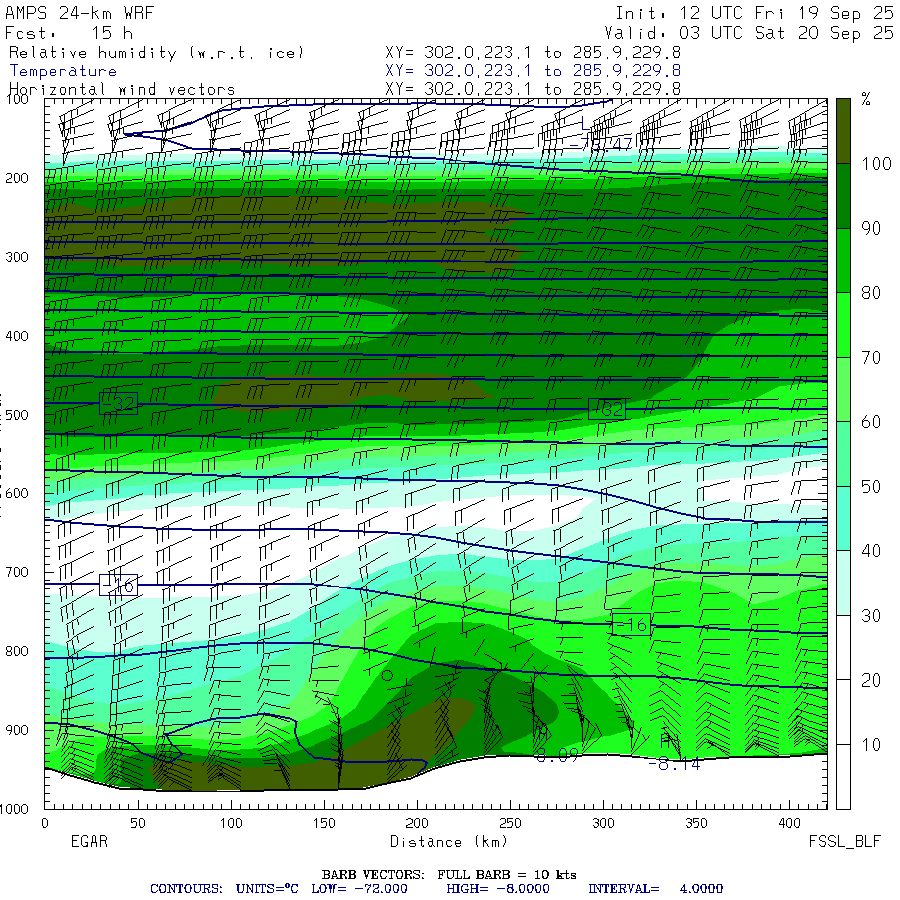Select the CONTOURS: UNITS=°C text

224,889
